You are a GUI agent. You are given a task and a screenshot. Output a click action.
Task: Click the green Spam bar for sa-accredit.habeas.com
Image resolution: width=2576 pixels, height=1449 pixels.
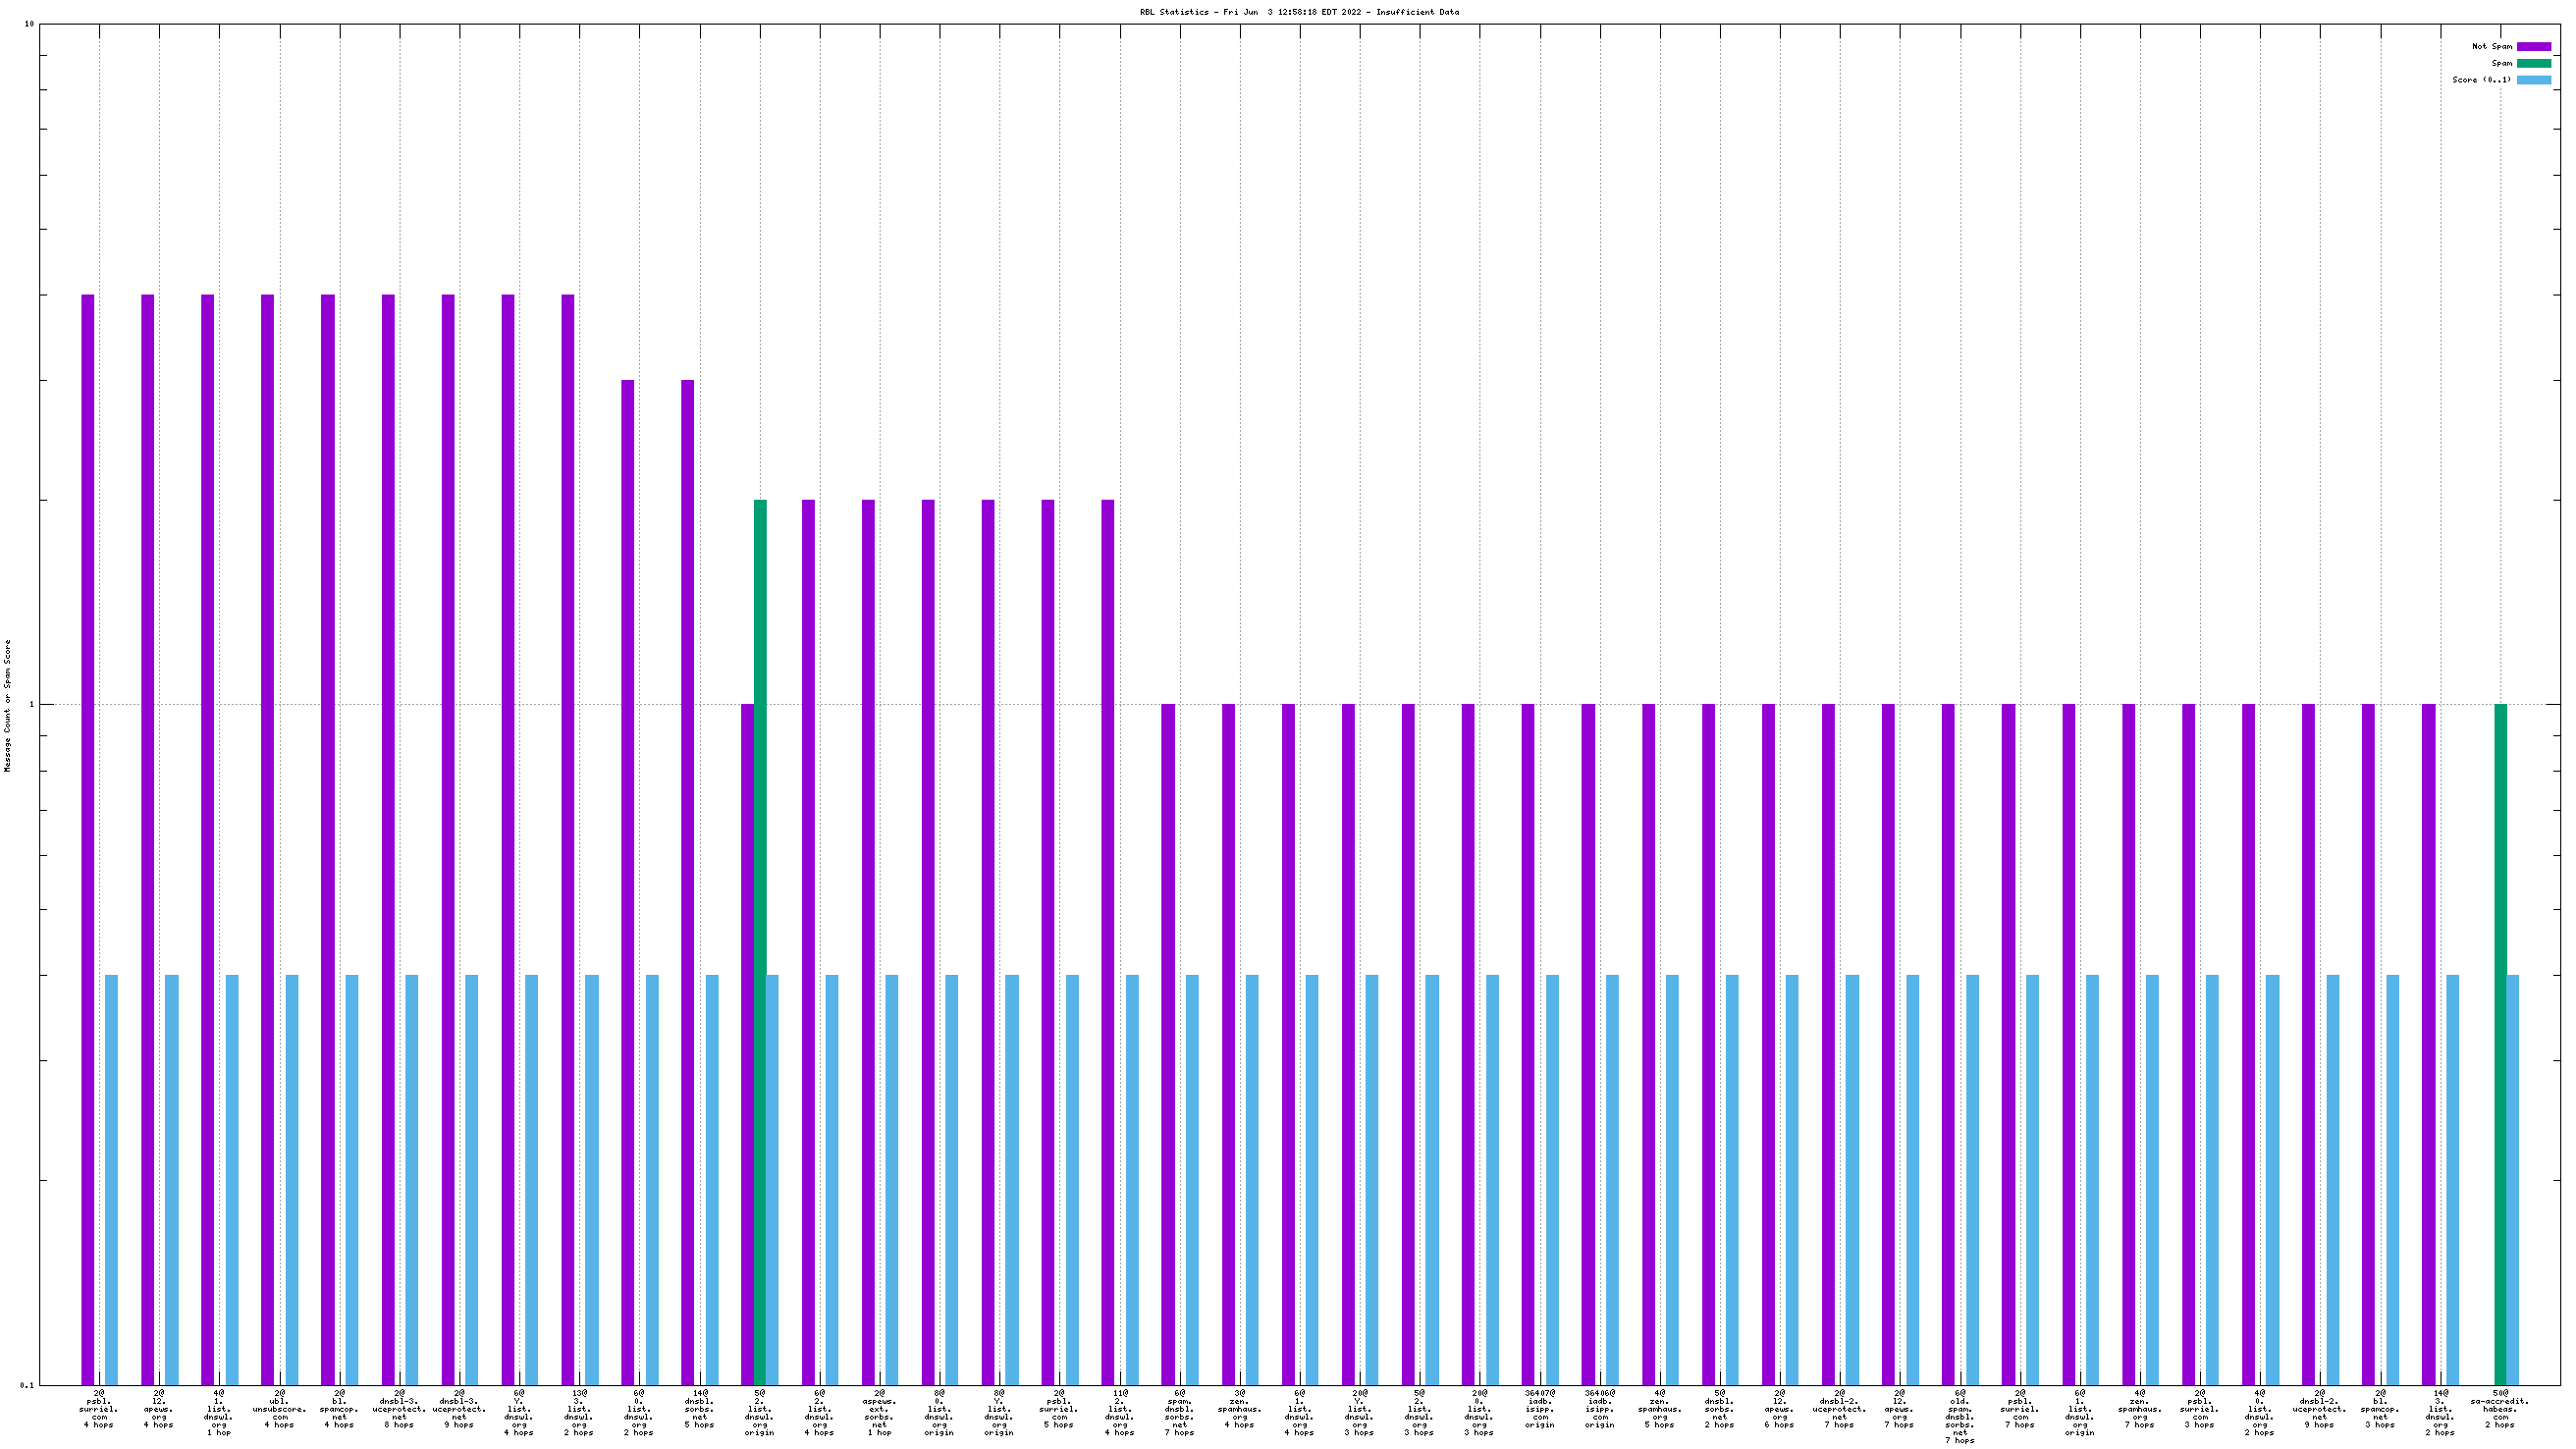point(2500,1044)
